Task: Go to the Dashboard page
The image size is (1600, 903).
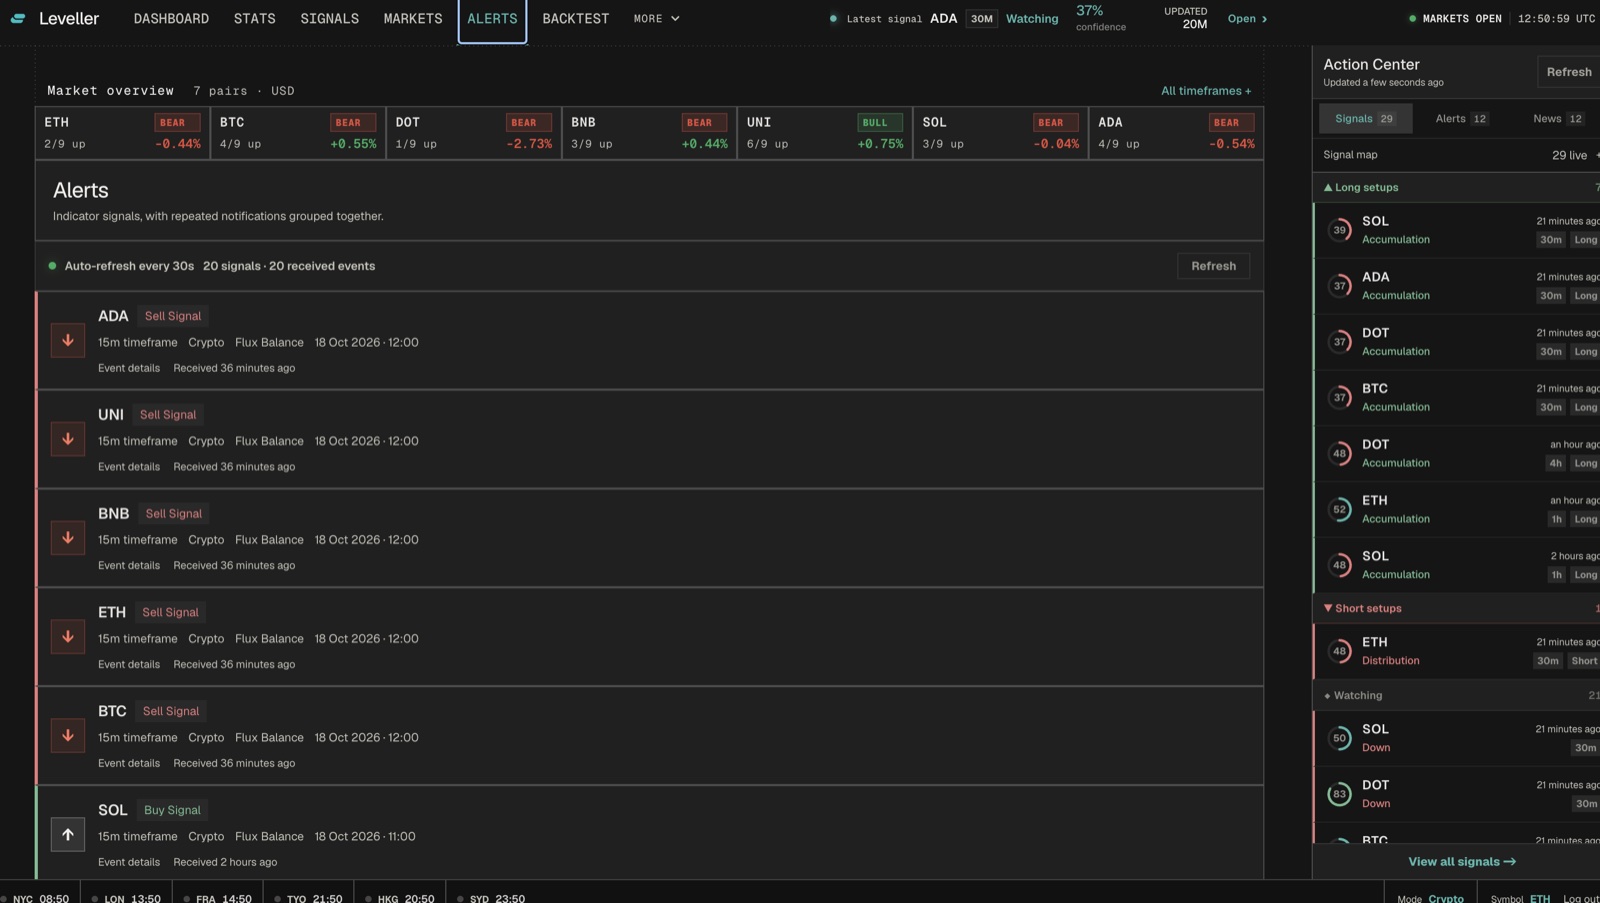Action: coord(171,19)
